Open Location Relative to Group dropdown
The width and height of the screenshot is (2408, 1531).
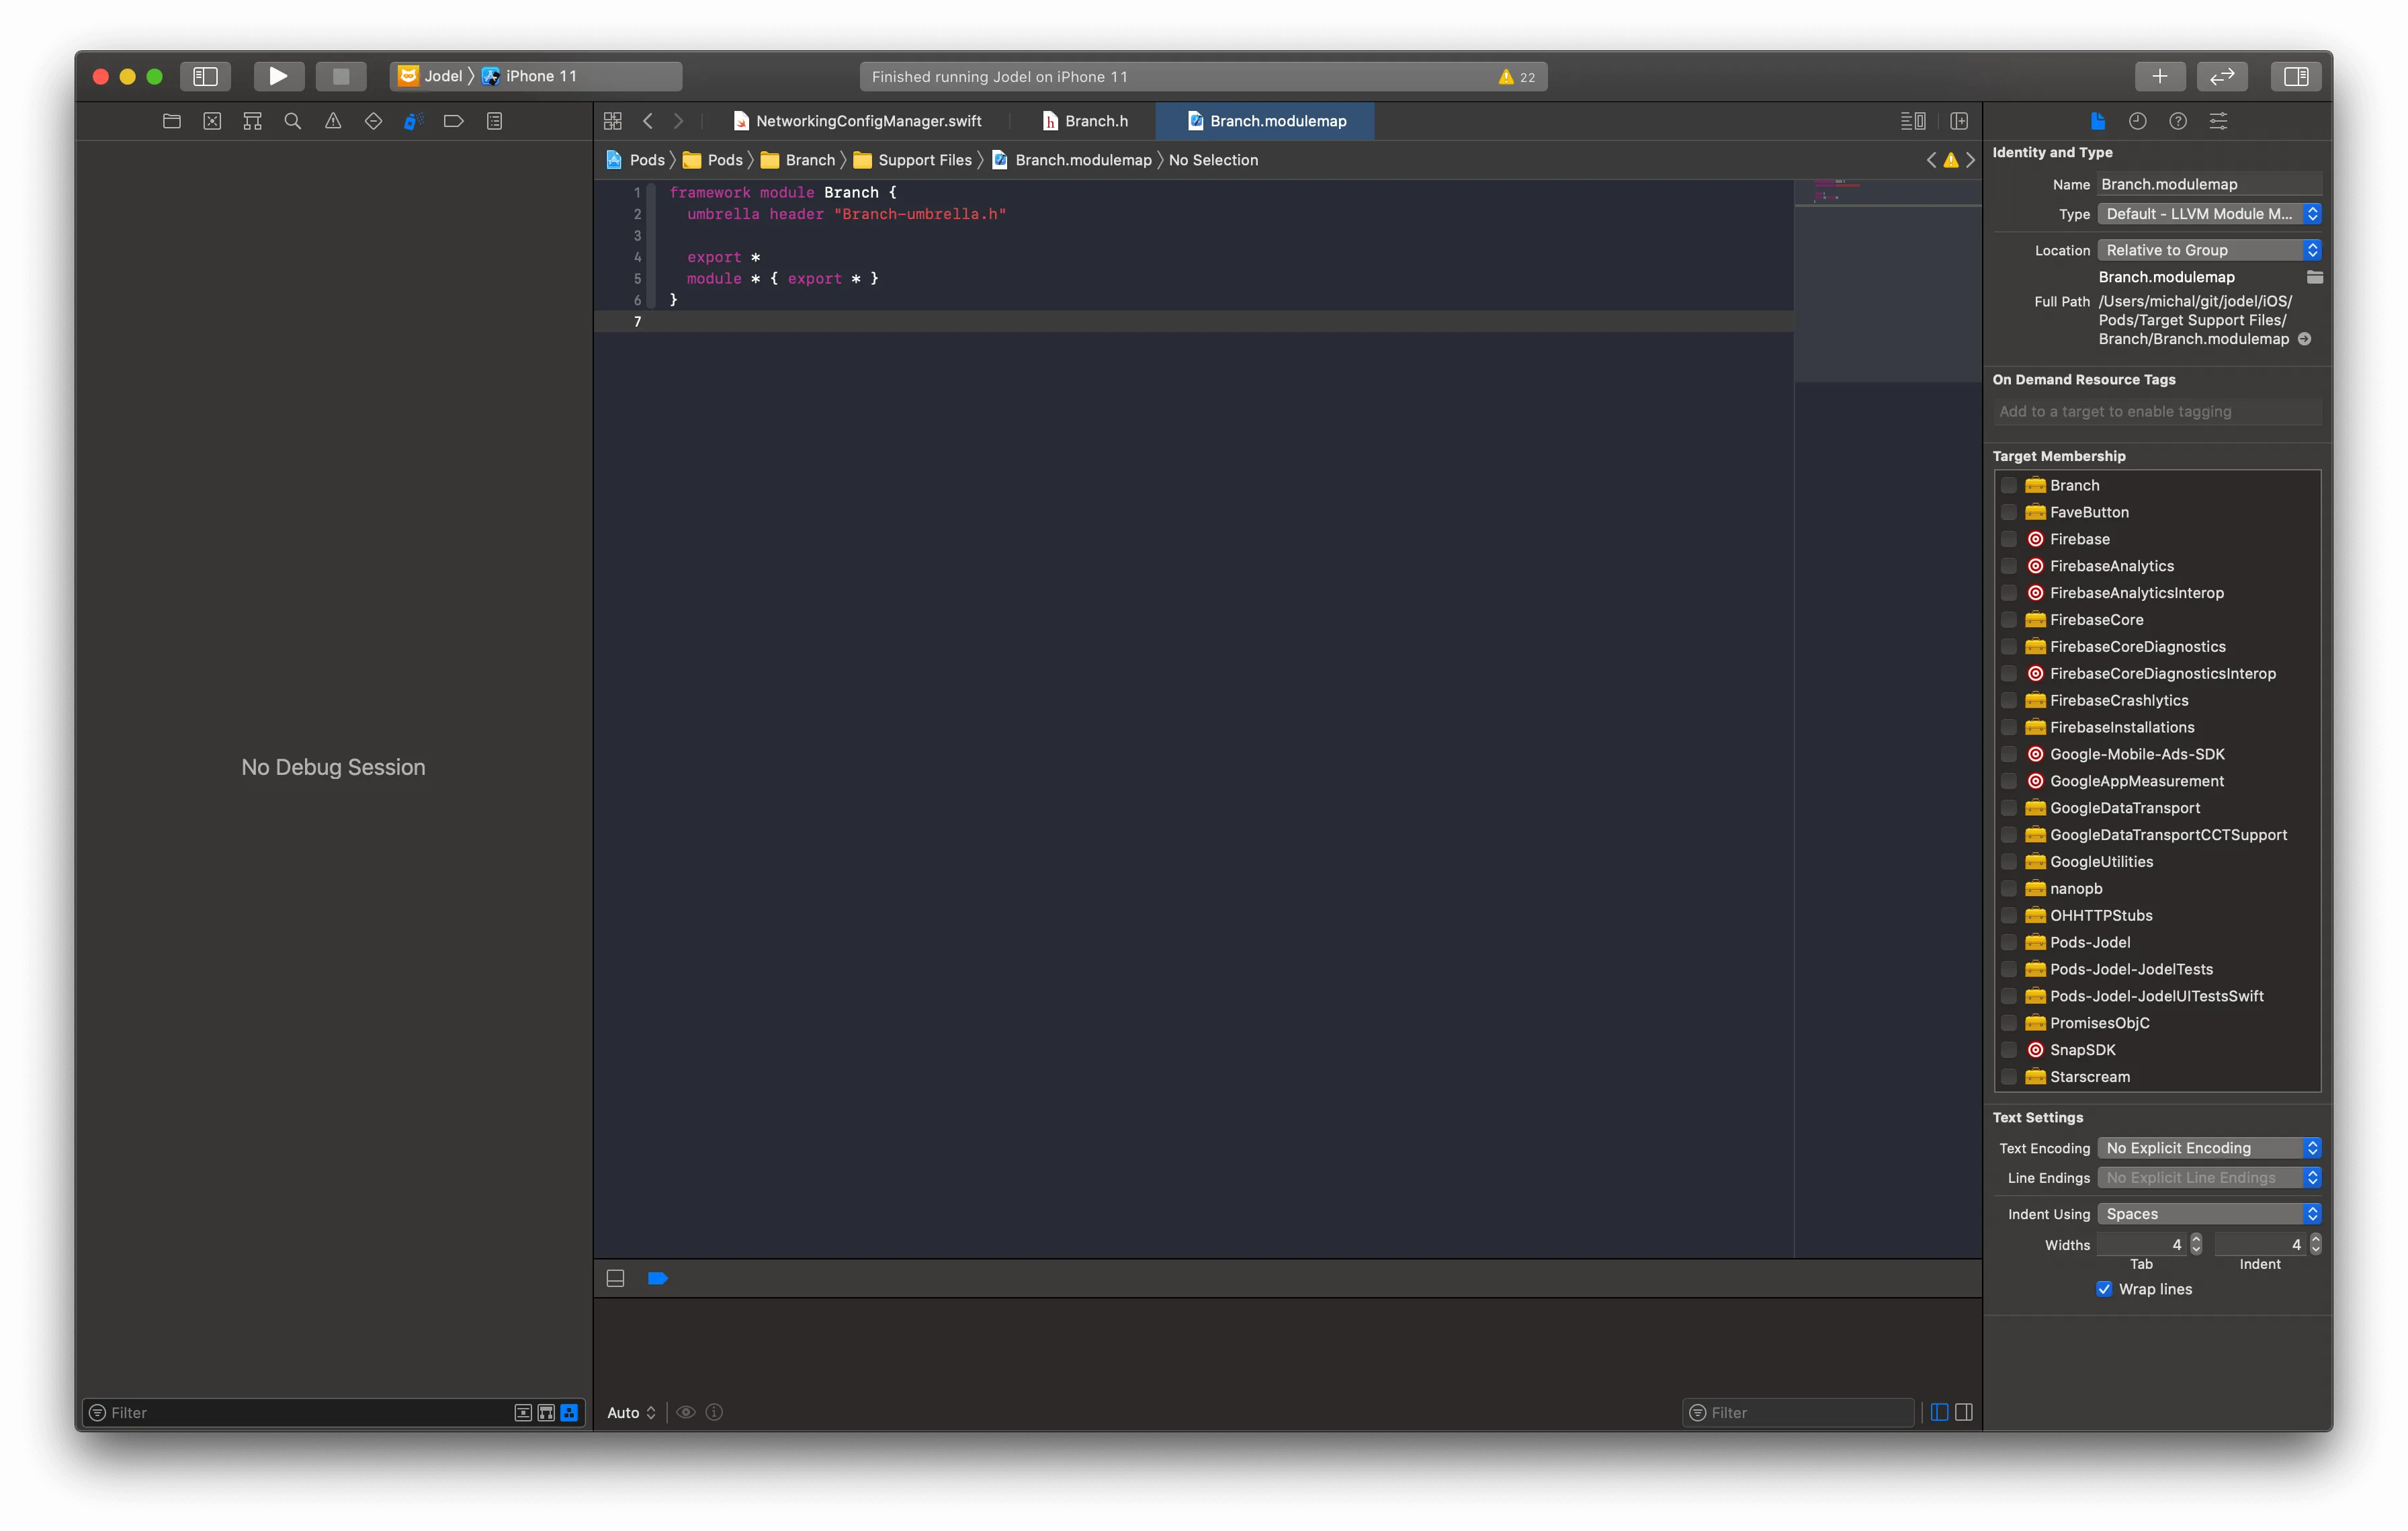click(2209, 250)
